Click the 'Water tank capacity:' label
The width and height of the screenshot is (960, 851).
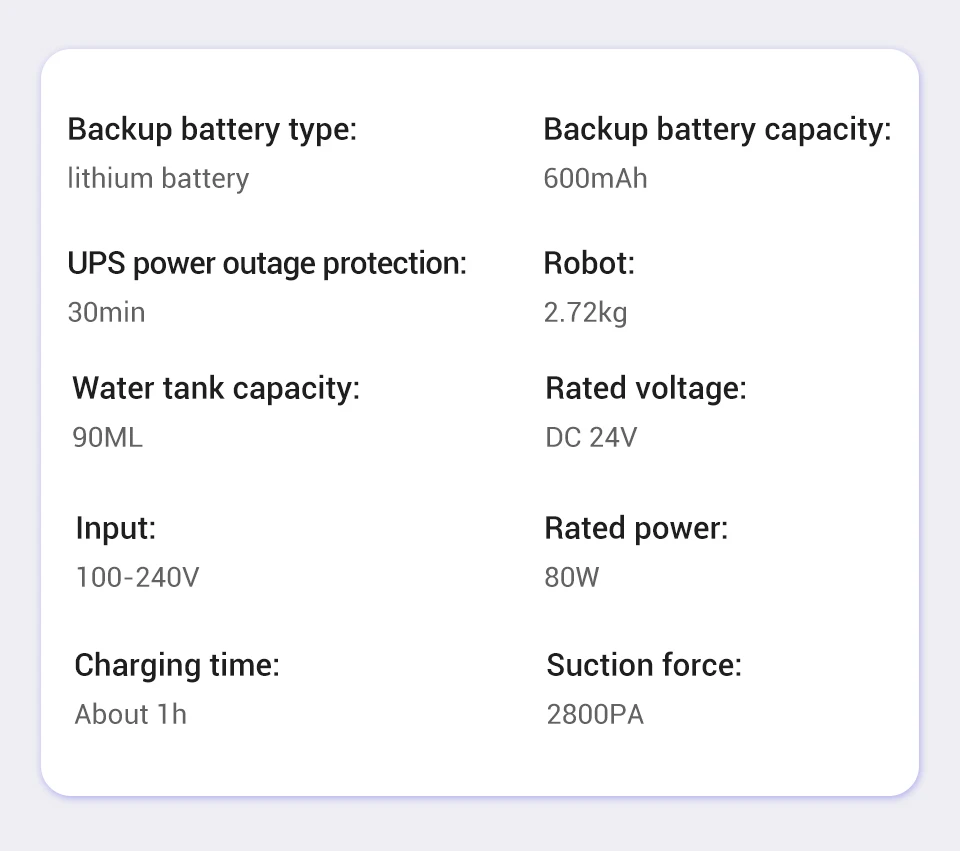coord(216,388)
